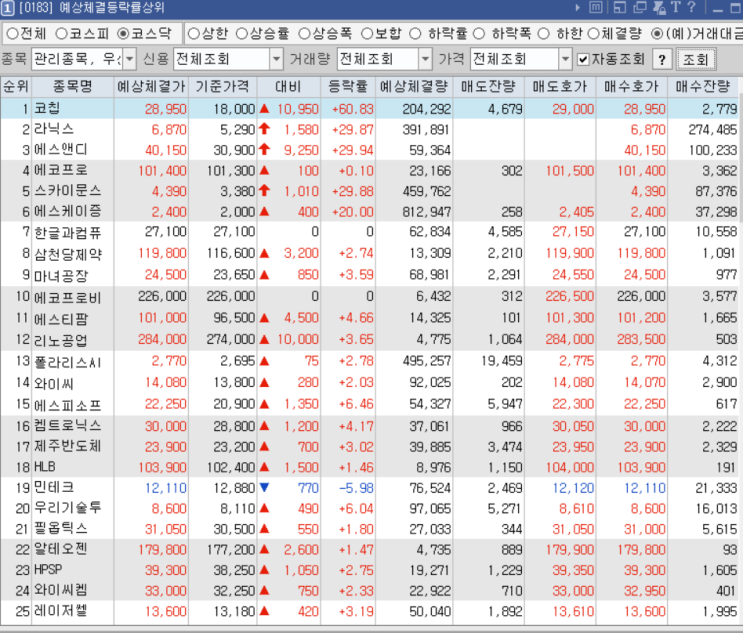Select stock HPSP in row 23
The width and height of the screenshot is (743, 633).
[x=48, y=570]
